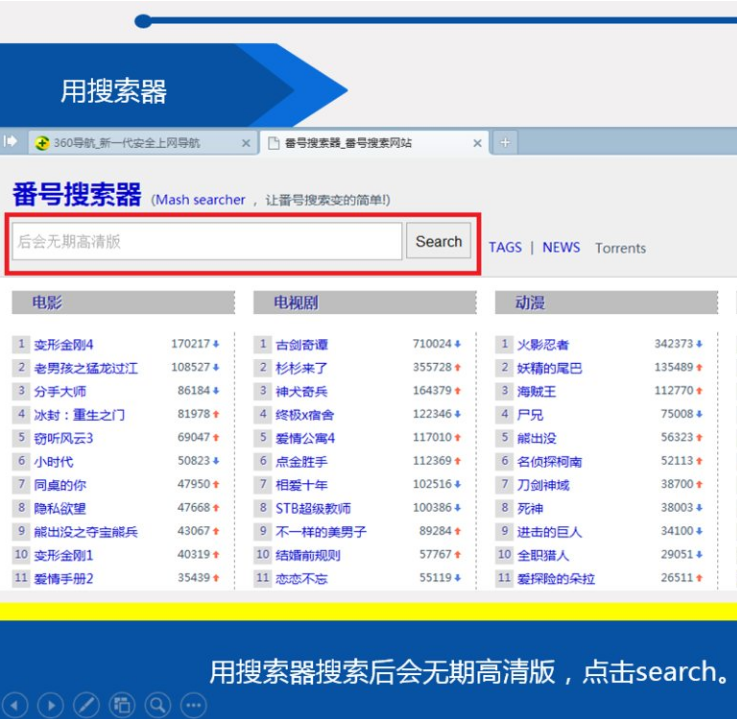Open more slideshow options menu
This screenshot has width=737, height=719.
tap(193, 704)
